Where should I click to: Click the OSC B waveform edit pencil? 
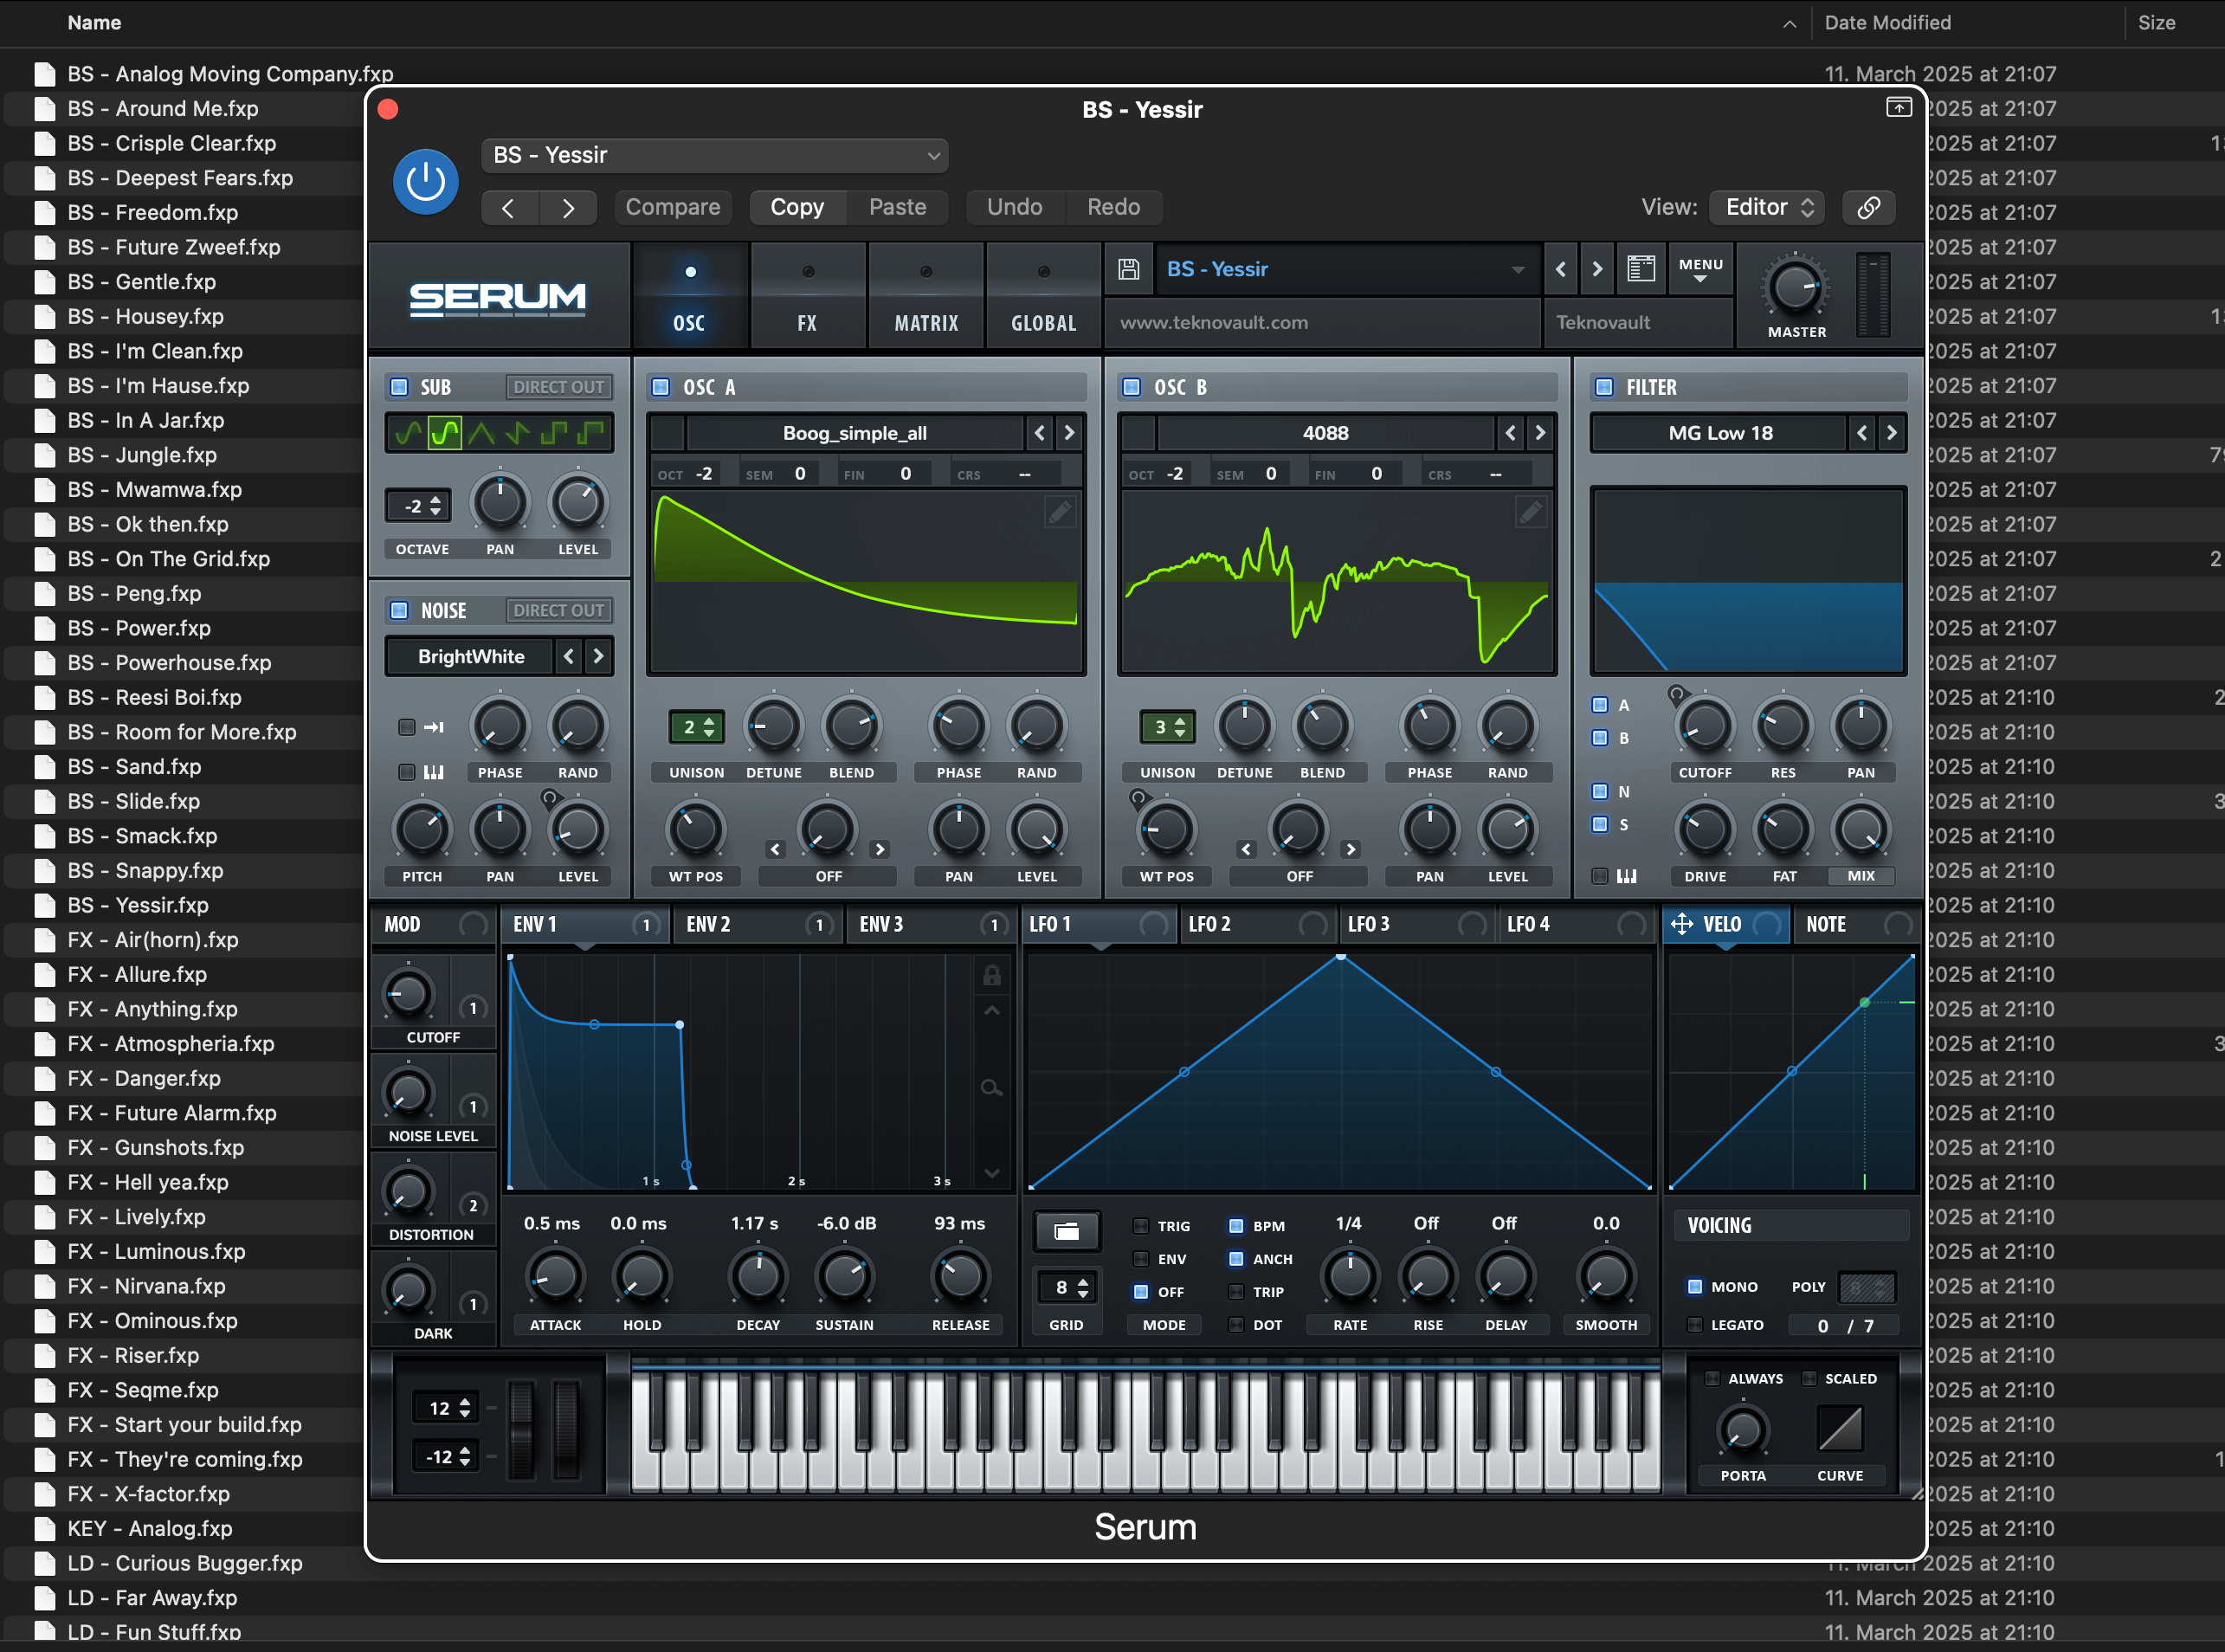[1530, 512]
